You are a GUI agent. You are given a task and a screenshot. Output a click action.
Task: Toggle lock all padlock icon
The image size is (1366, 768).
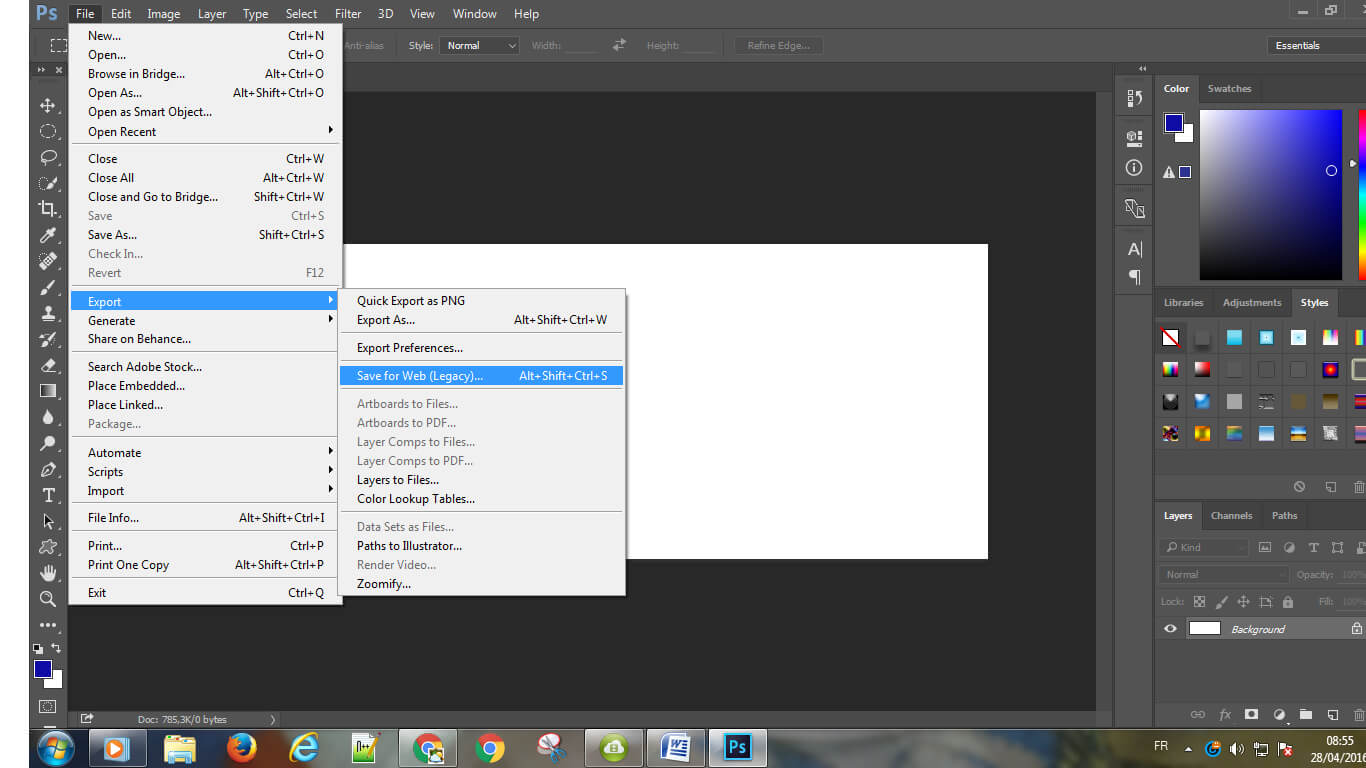[x=1288, y=602]
